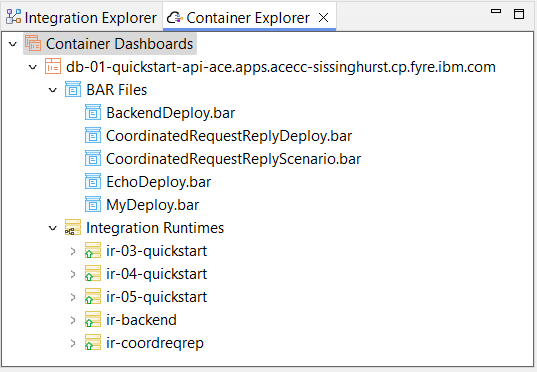Select ir-05-quickstart text

click(157, 297)
